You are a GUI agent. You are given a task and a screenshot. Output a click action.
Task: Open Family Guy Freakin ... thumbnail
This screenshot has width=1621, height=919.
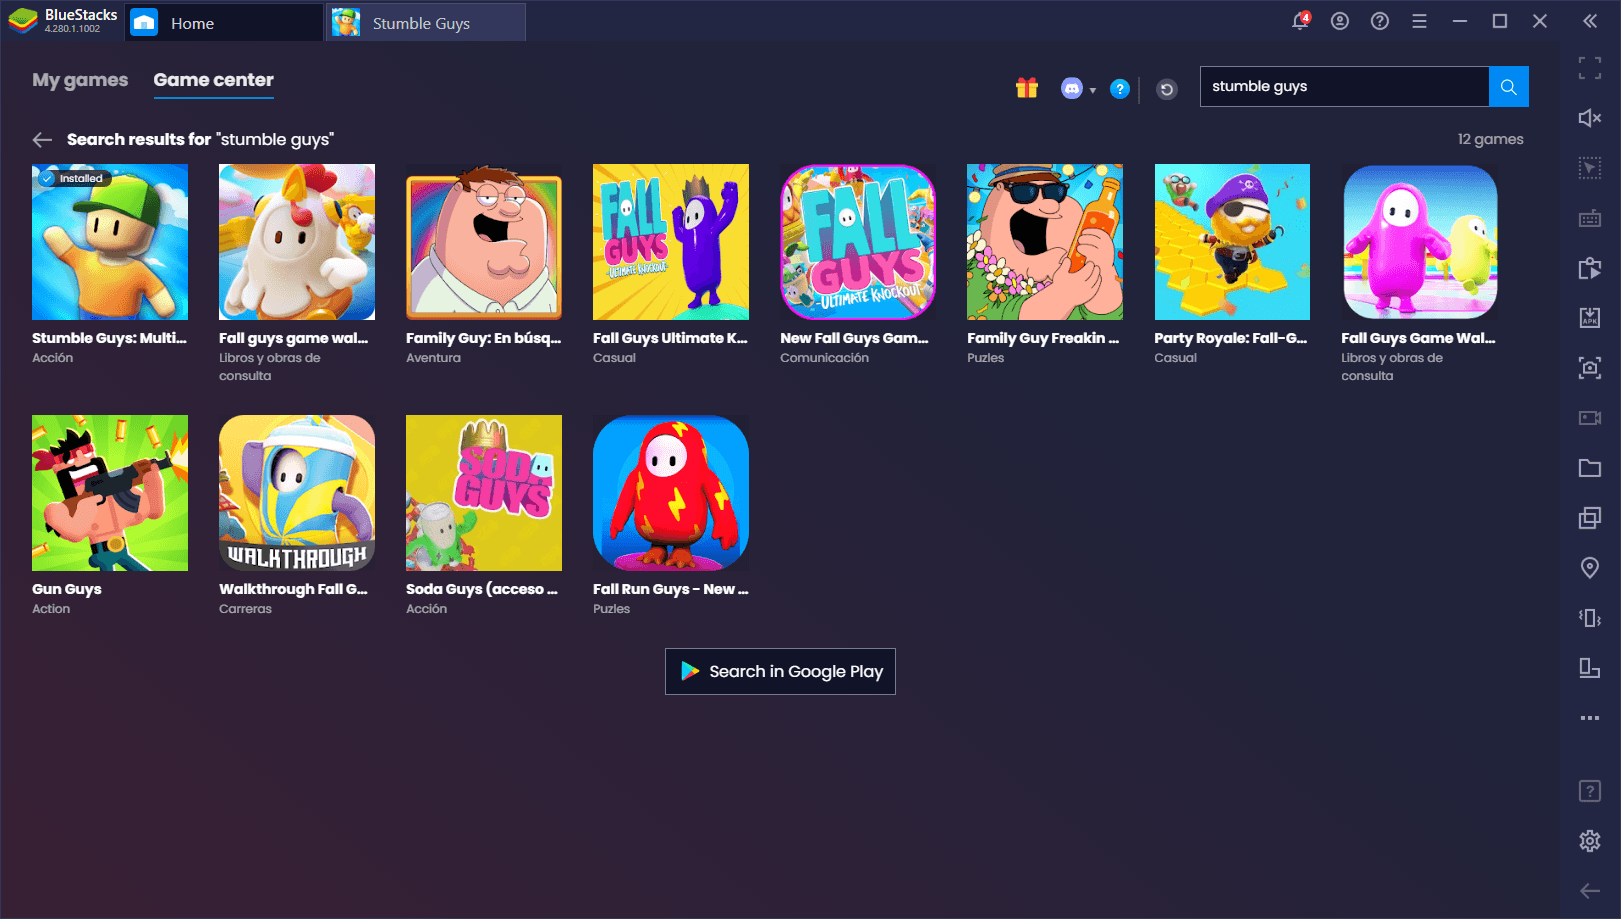(x=1045, y=242)
